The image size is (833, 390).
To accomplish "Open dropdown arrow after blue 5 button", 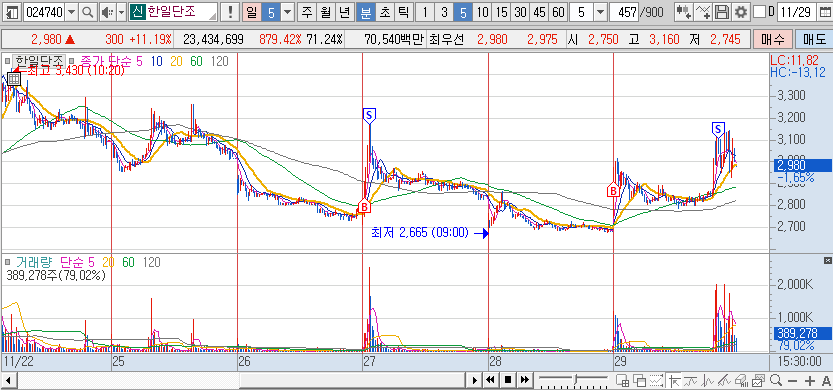I will 287,12.
